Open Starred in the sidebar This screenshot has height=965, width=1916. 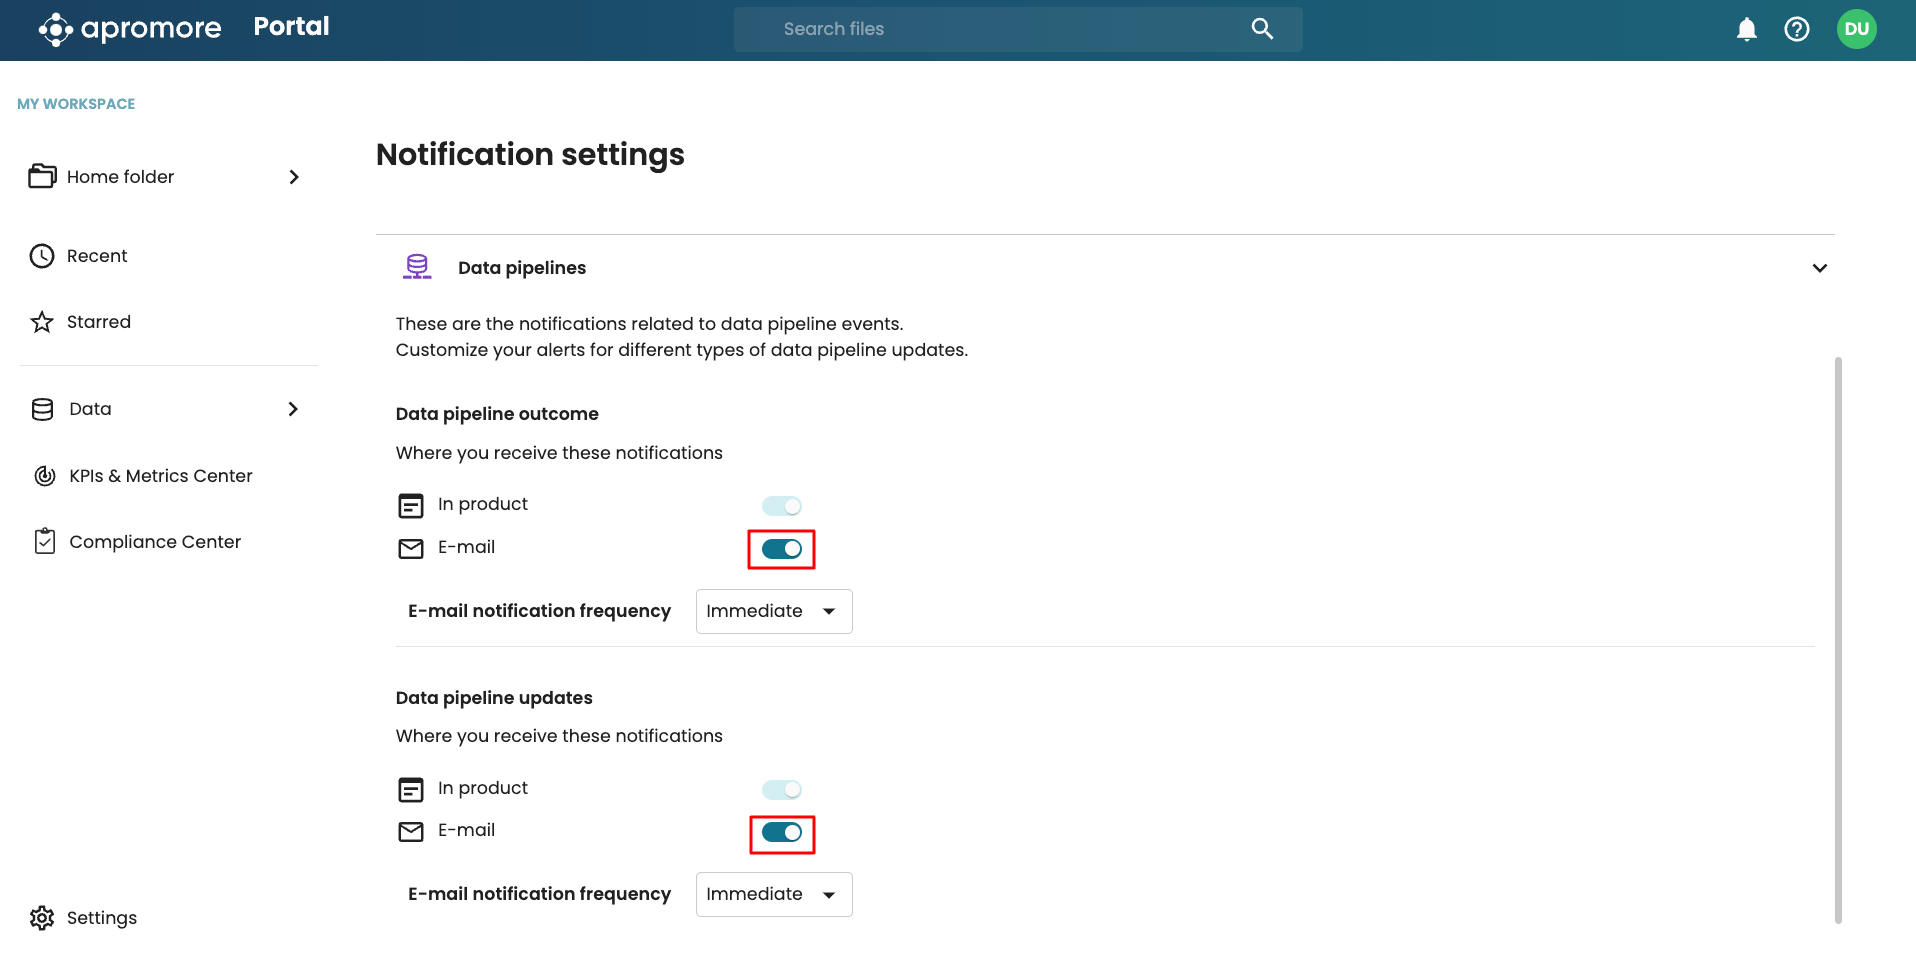tap(98, 322)
